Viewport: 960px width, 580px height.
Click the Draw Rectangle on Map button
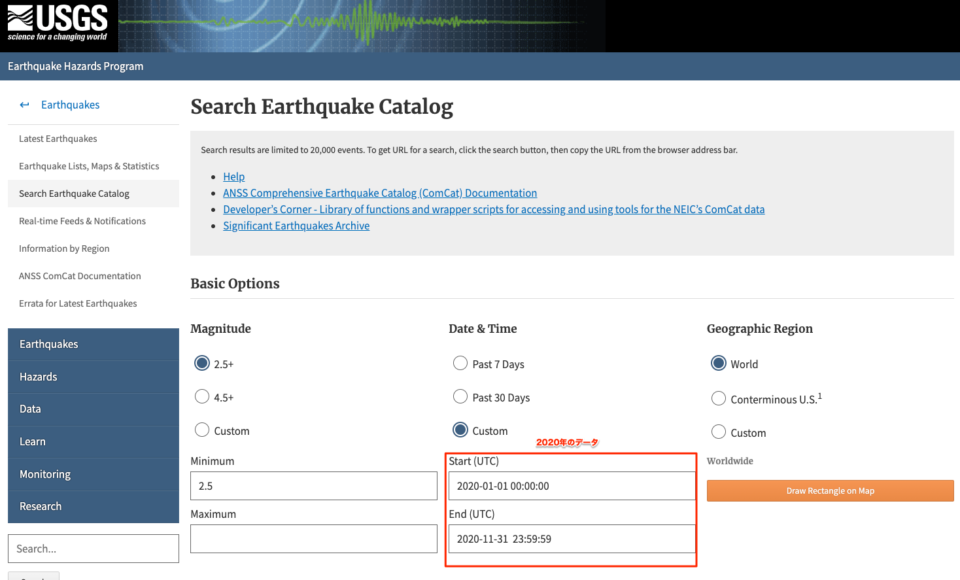click(830, 490)
